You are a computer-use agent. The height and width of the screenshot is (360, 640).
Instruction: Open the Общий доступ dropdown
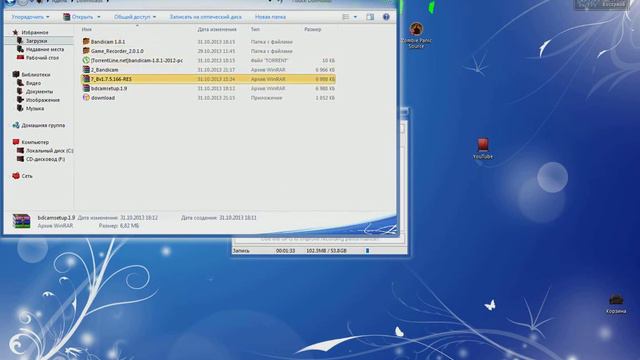135,17
